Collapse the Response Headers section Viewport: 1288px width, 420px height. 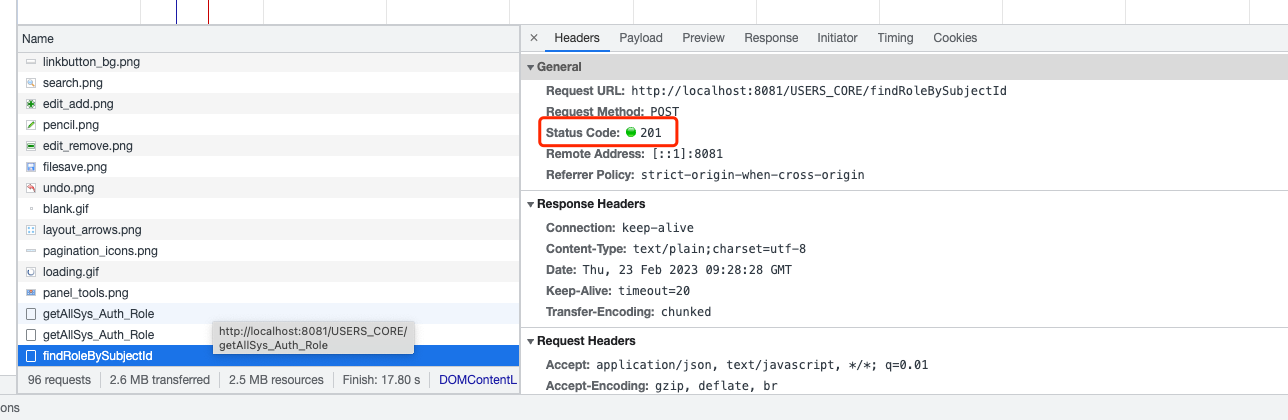pyautogui.click(x=531, y=204)
